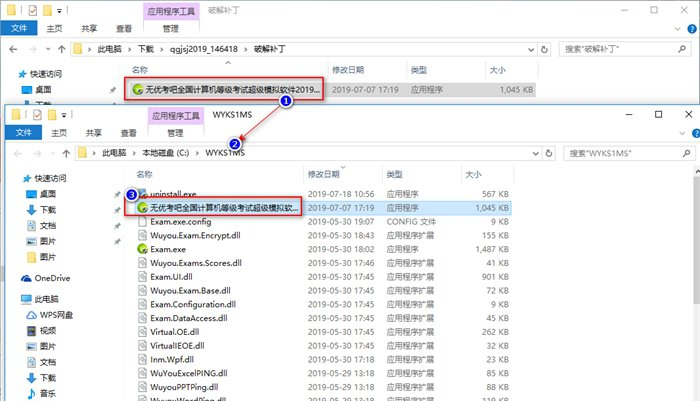This screenshot has width=700, height=417.
Task: Click the help icon in the 破解补丁 window
Action: pyautogui.click(x=692, y=29)
